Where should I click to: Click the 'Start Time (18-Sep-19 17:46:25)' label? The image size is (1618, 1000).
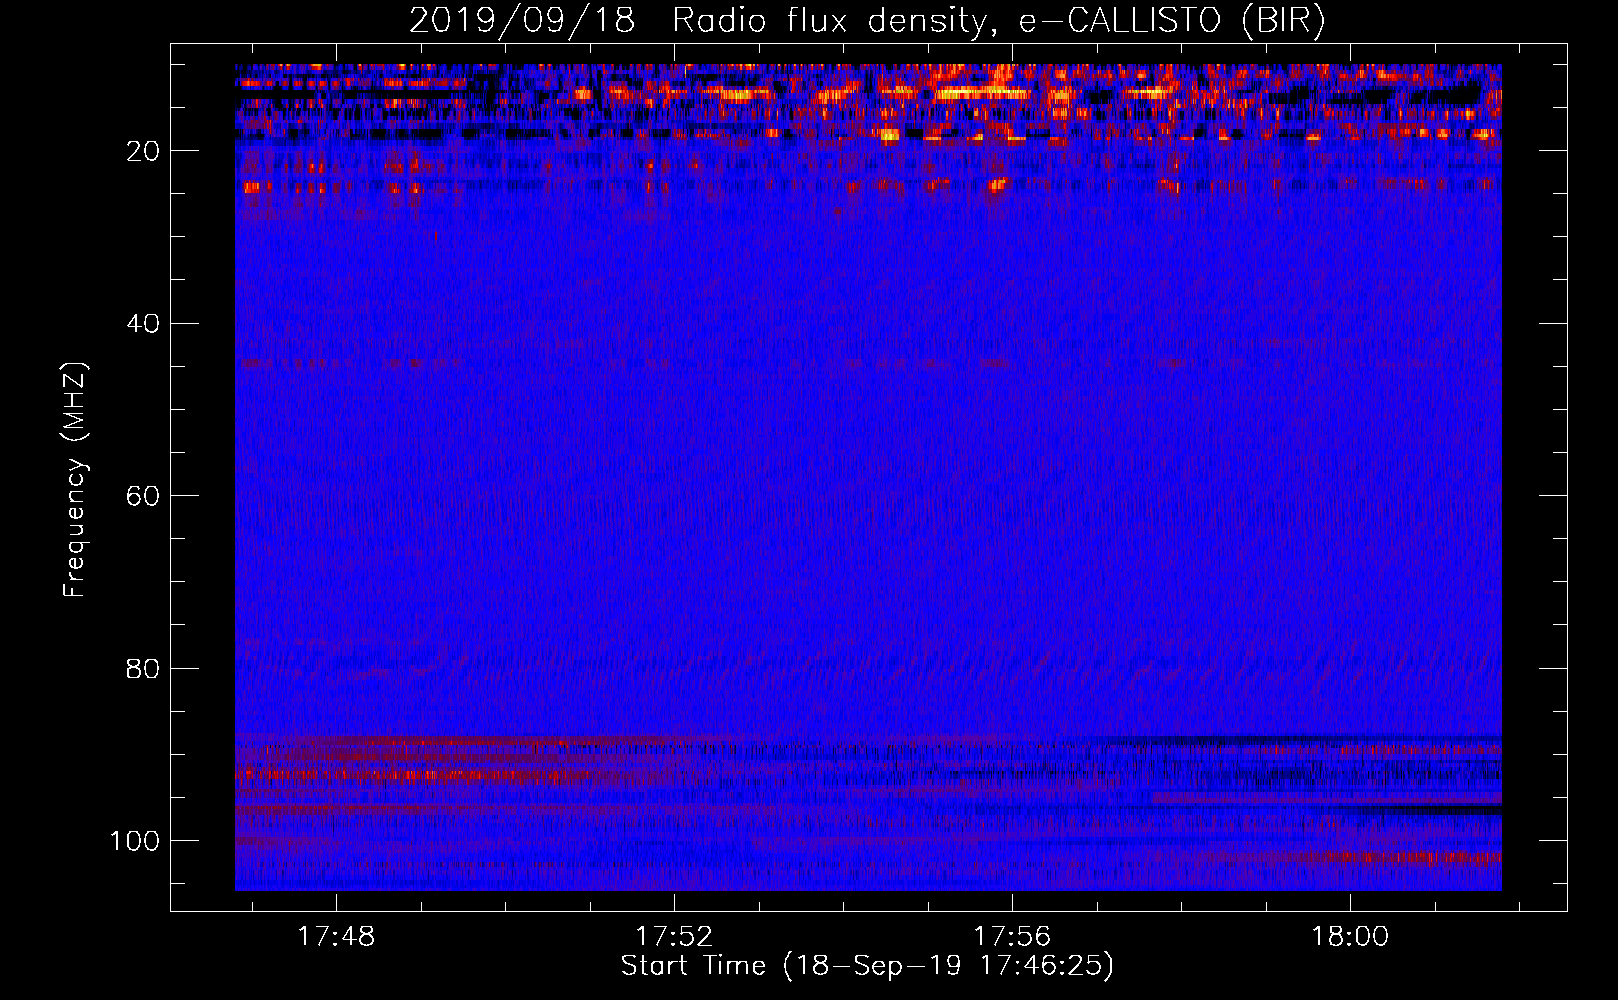click(x=867, y=966)
